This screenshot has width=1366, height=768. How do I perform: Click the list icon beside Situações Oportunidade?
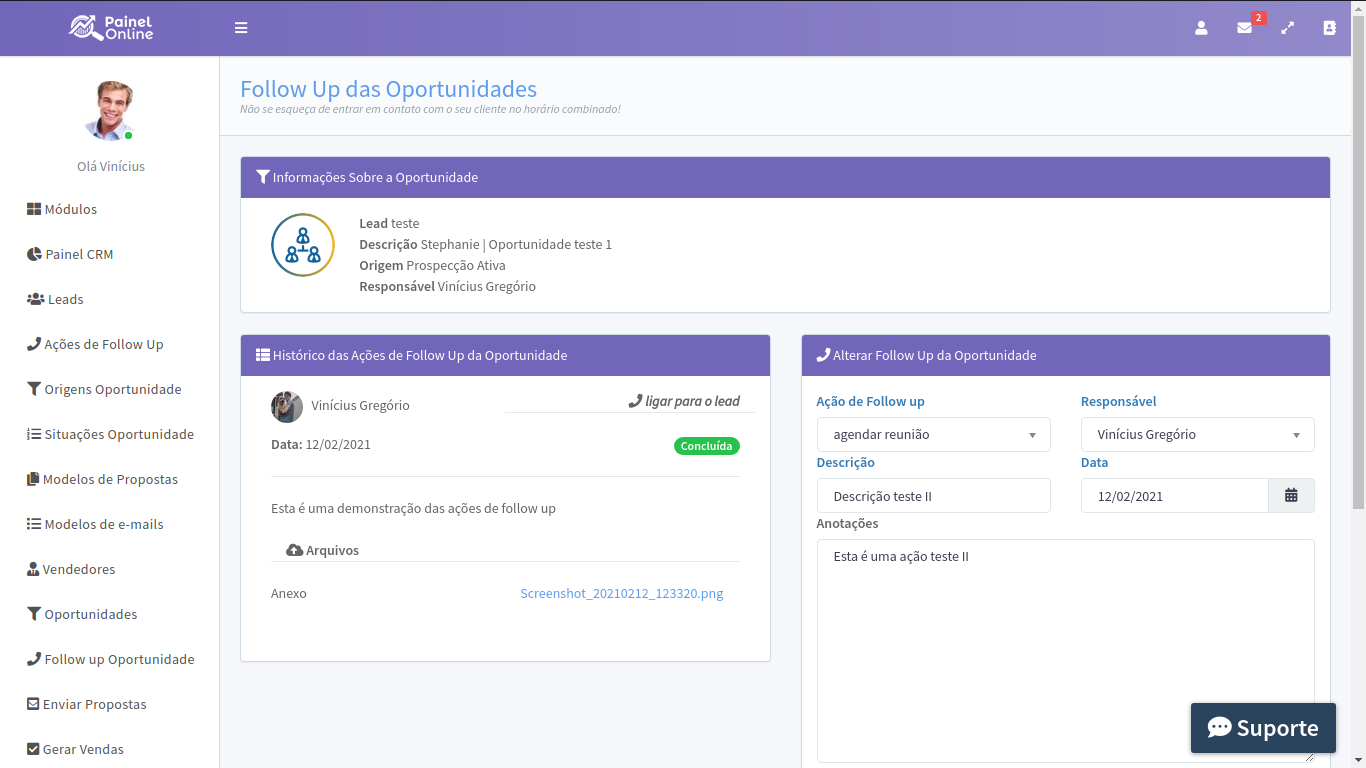pyautogui.click(x=34, y=434)
